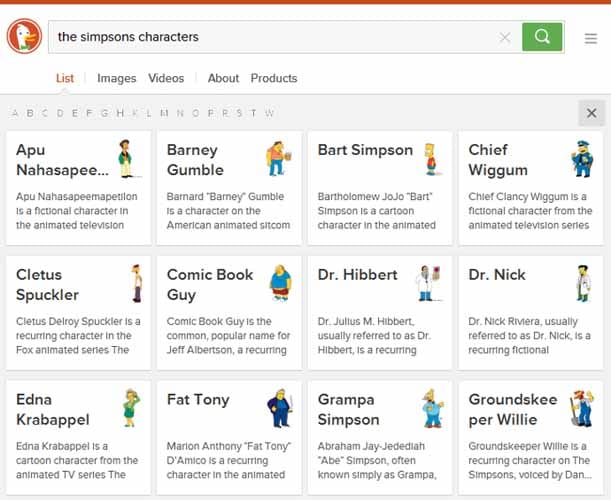Open the 'Groundskeeper Willie' card title

513,409
